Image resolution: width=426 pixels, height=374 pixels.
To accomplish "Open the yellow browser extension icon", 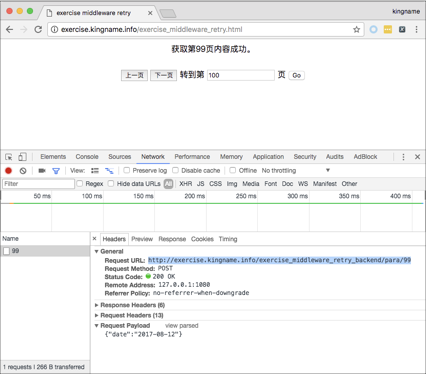I will pyautogui.click(x=388, y=30).
